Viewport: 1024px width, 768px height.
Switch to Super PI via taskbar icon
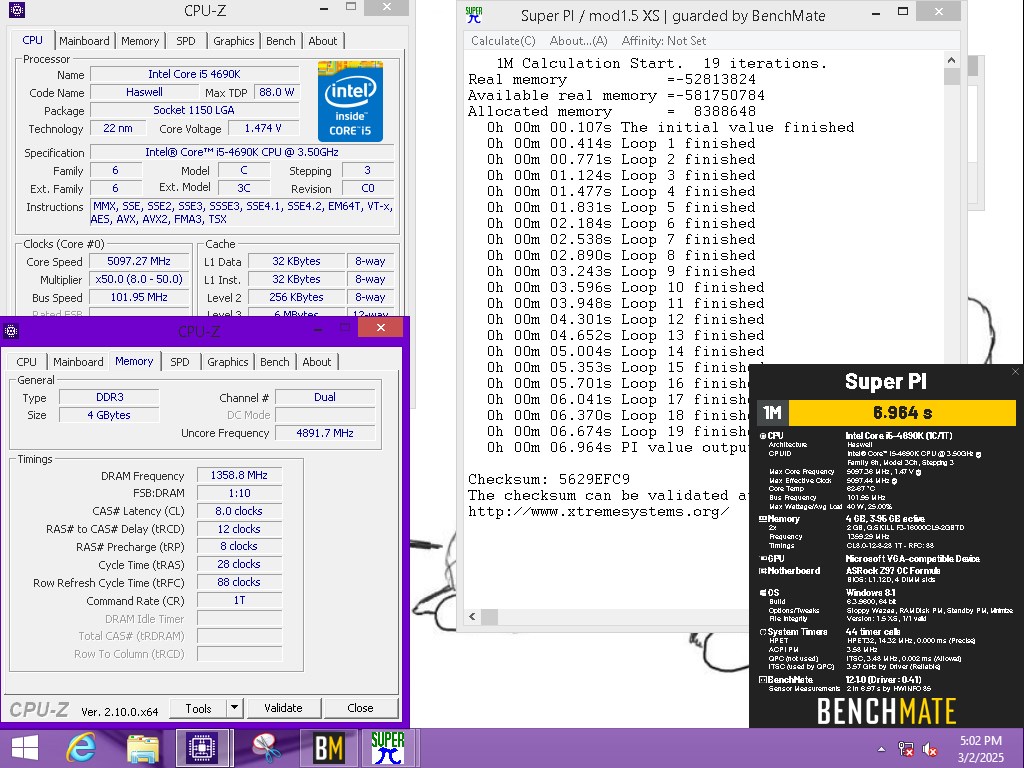click(388, 748)
